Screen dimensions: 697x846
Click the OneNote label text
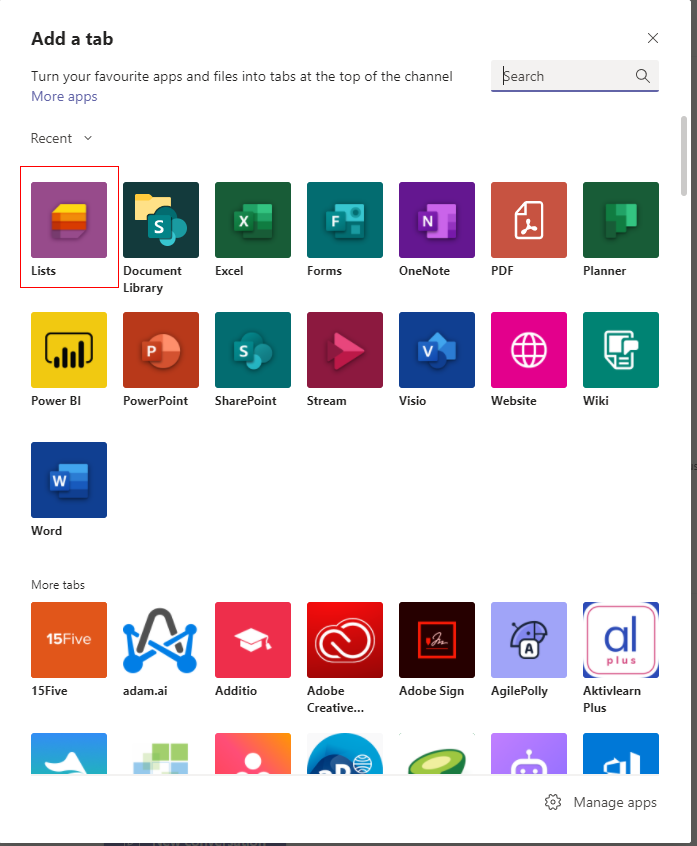[424, 271]
